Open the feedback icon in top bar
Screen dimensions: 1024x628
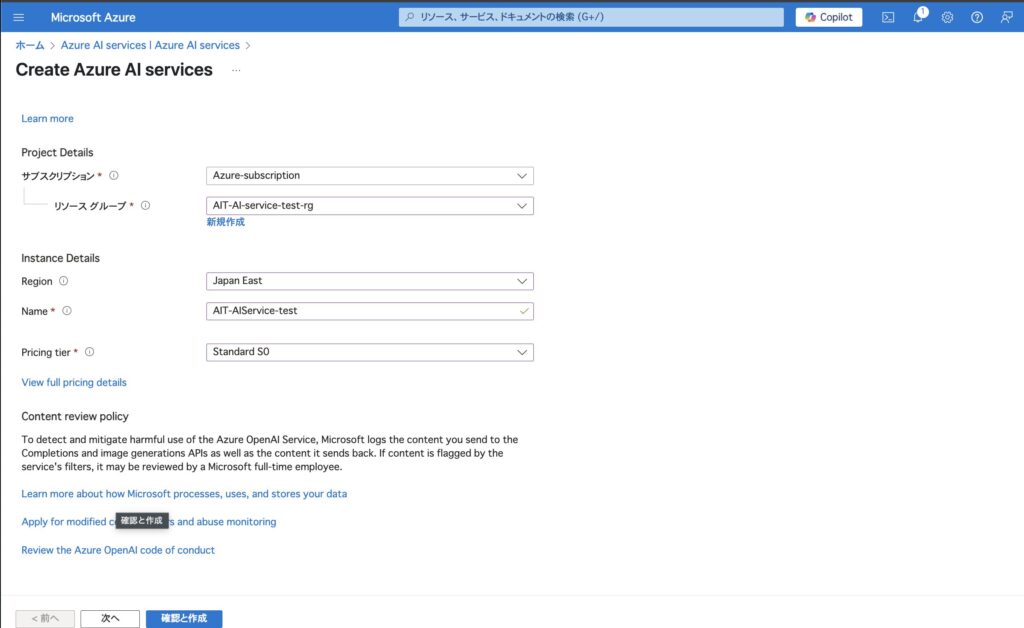coord(1006,18)
